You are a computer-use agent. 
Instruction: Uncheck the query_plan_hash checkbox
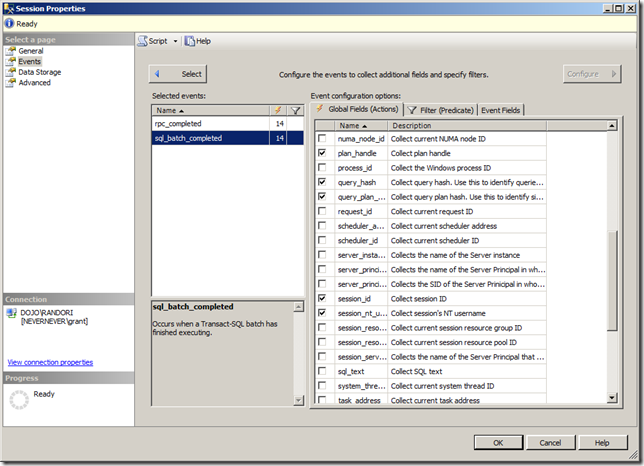(322, 197)
